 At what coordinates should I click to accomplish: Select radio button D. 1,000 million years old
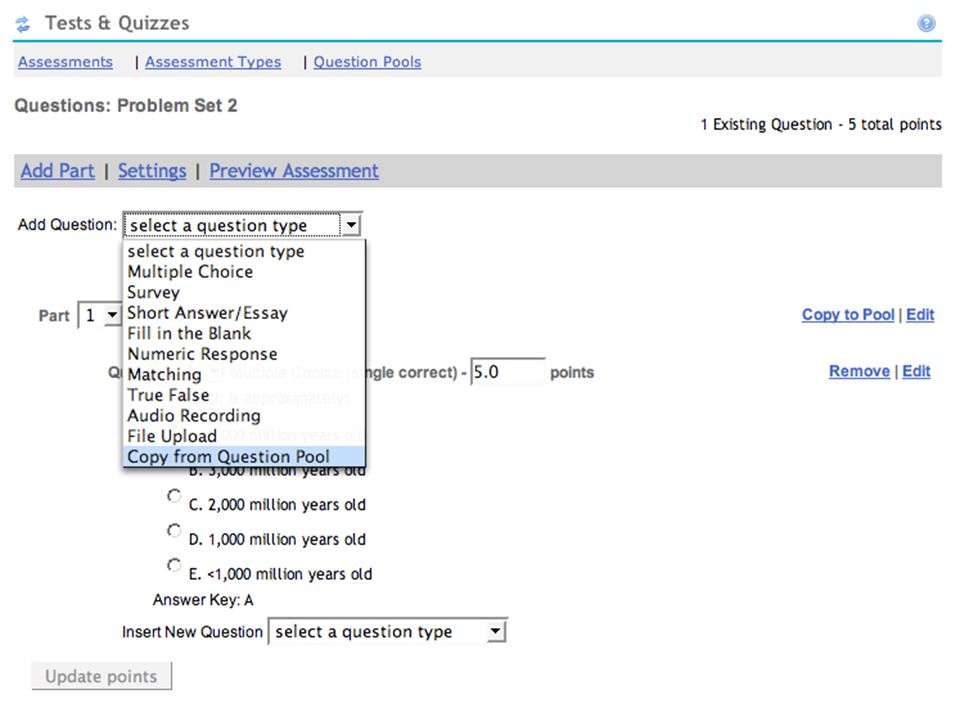pyautogui.click(x=174, y=530)
